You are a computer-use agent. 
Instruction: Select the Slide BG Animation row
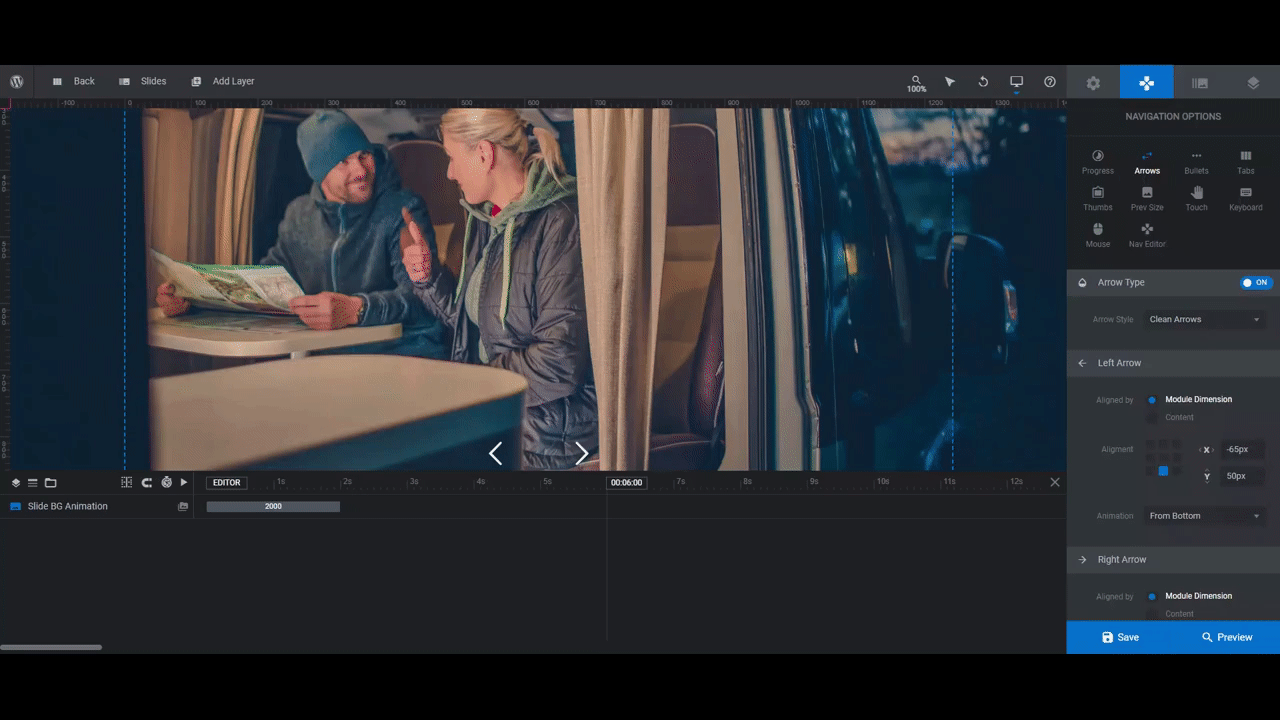tap(97, 506)
